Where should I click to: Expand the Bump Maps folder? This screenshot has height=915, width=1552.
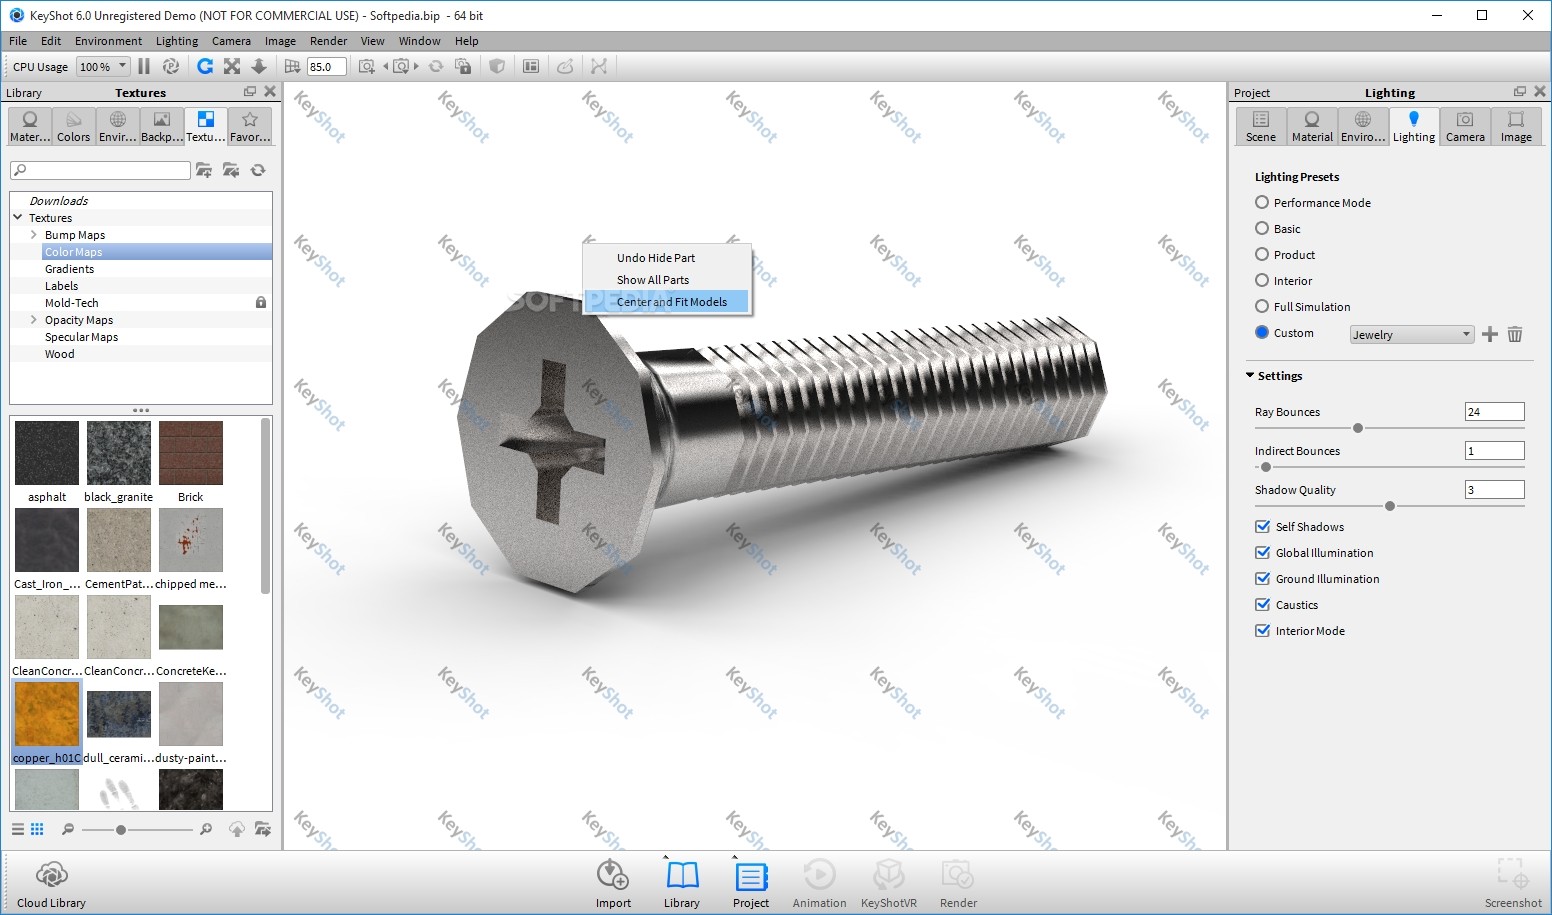tap(33, 234)
